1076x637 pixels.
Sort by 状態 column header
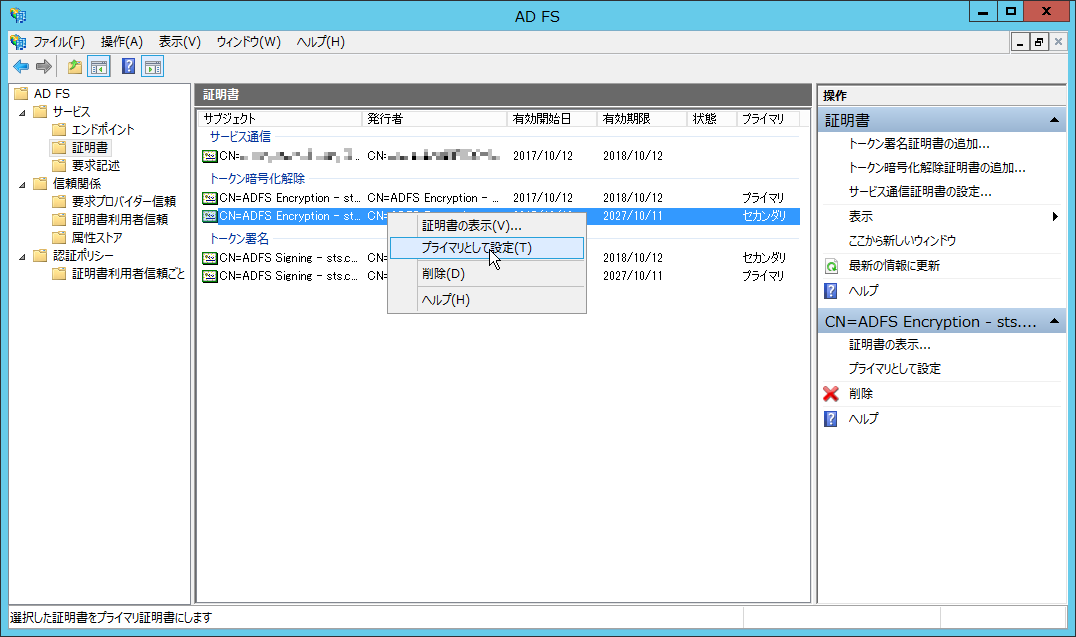coord(712,119)
